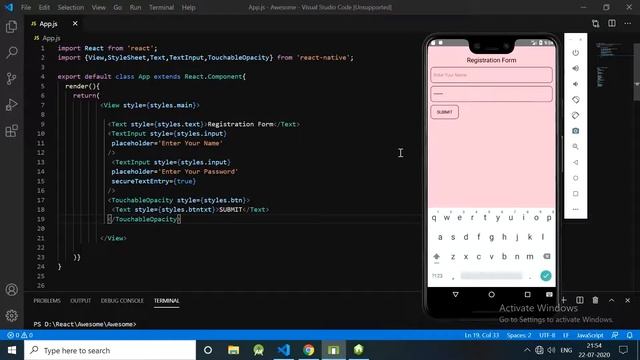Close the App.js editor tab
The image size is (640, 360).
point(75,24)
